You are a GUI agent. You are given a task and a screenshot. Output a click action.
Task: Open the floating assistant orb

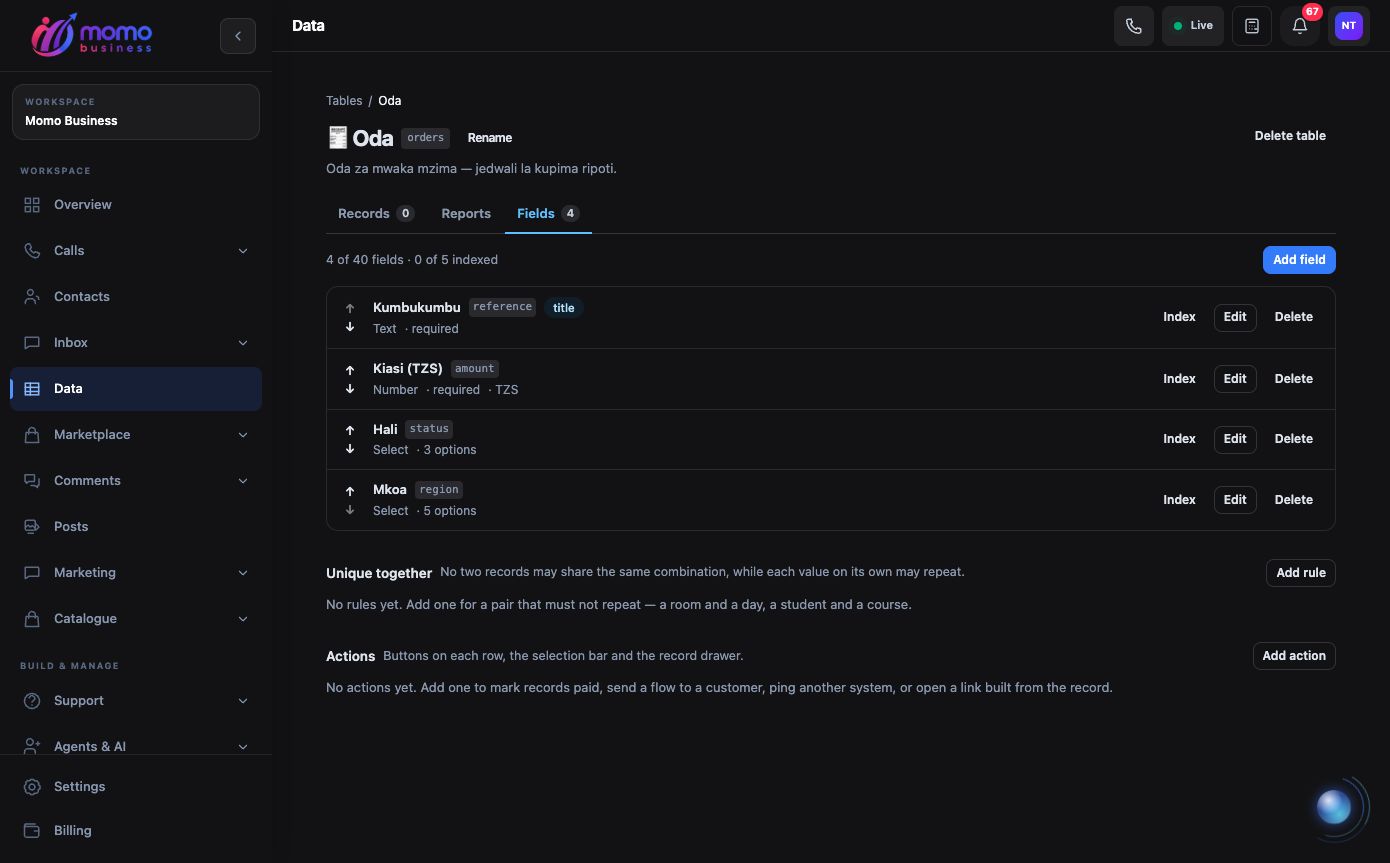1334,806
